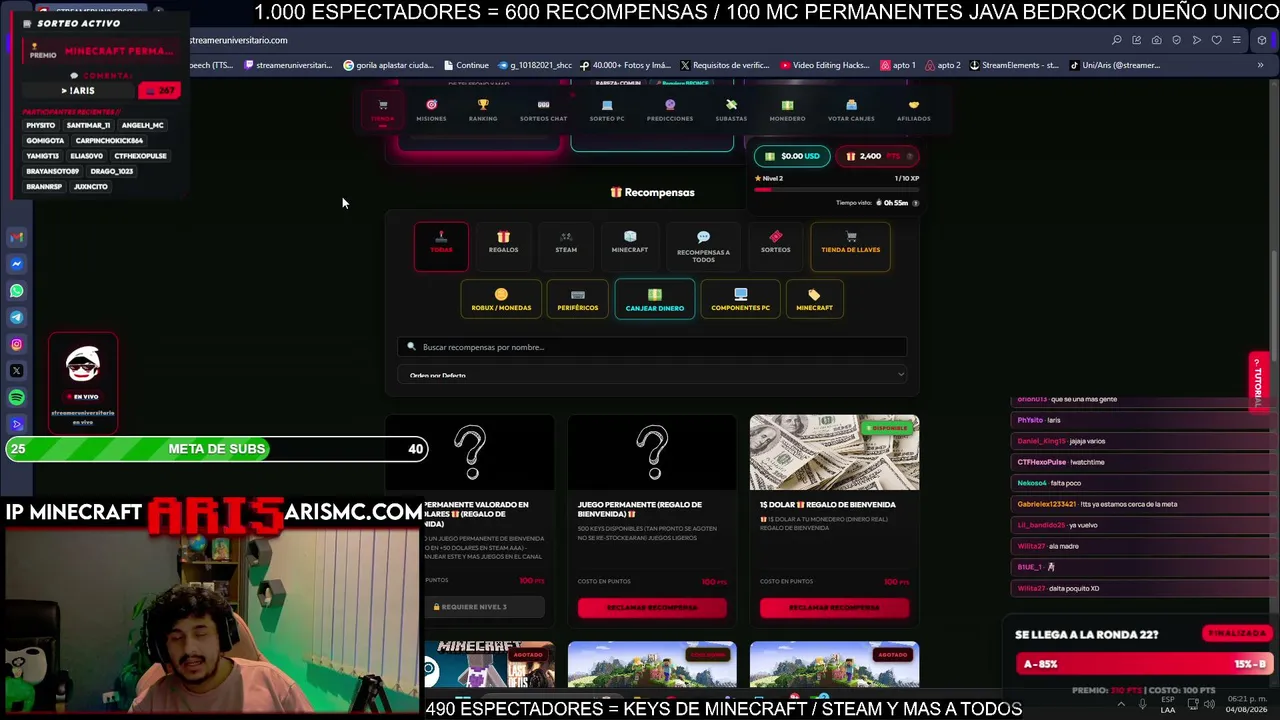Open the Video Editing Hacks bookmark
This screenshot has height=720, width=1280.
point(824,65)
